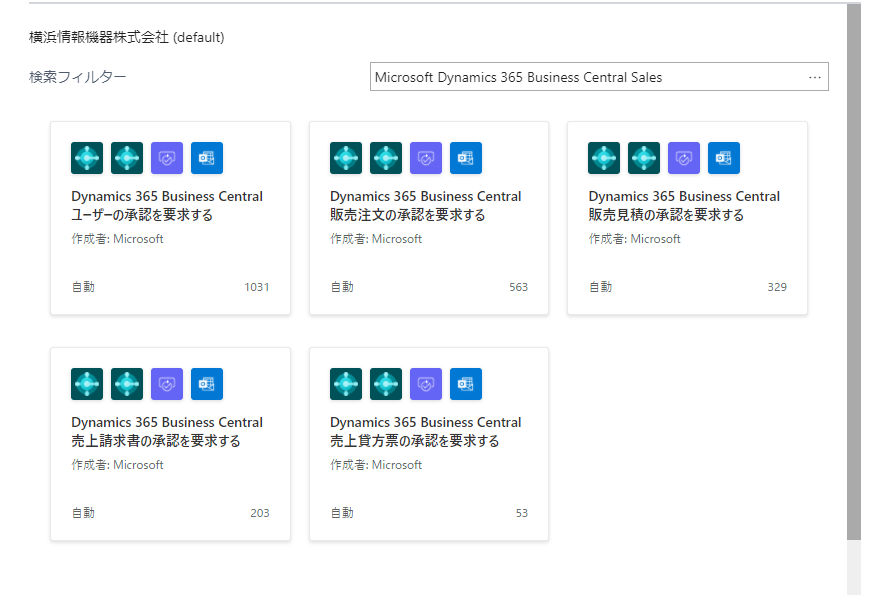This screenshot has width=879, height=595.
Task: Open the 売上請求書の承認を要求する template title
Action: [167, 432]
